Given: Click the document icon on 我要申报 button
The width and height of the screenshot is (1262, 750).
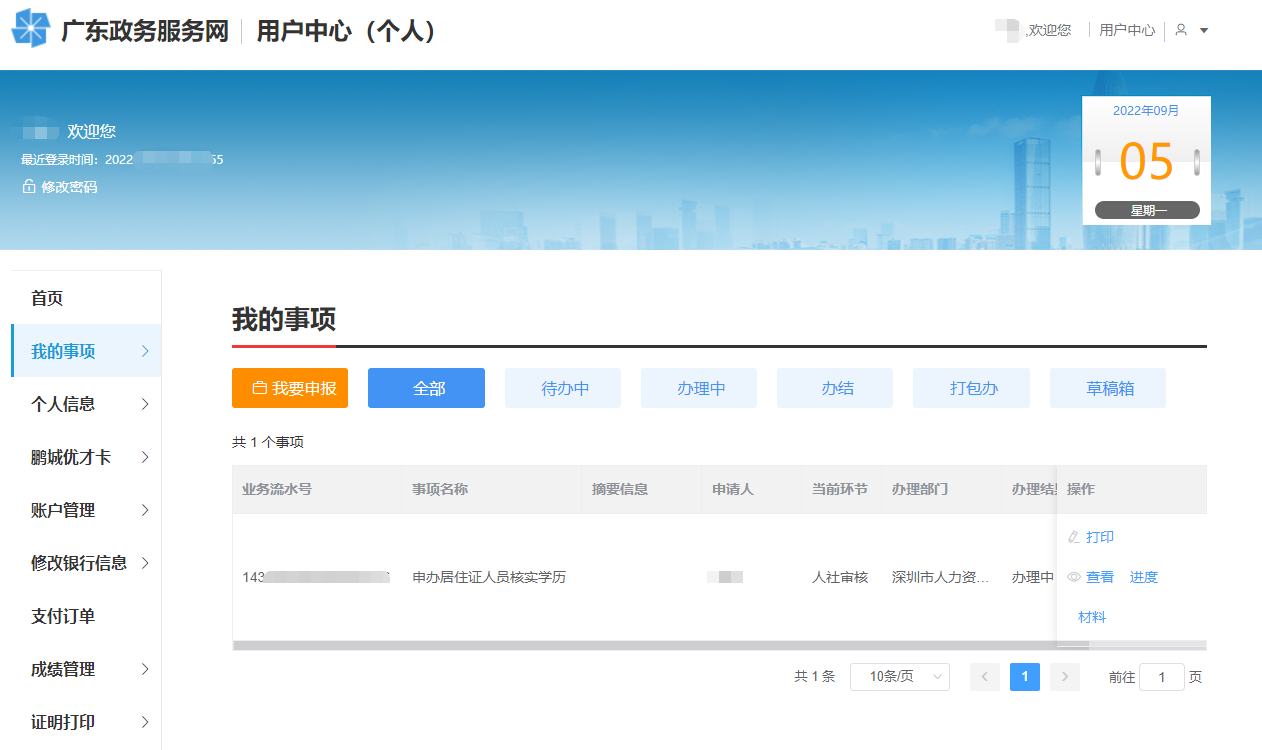Looking at the screenshot, I should click(260, 387).
